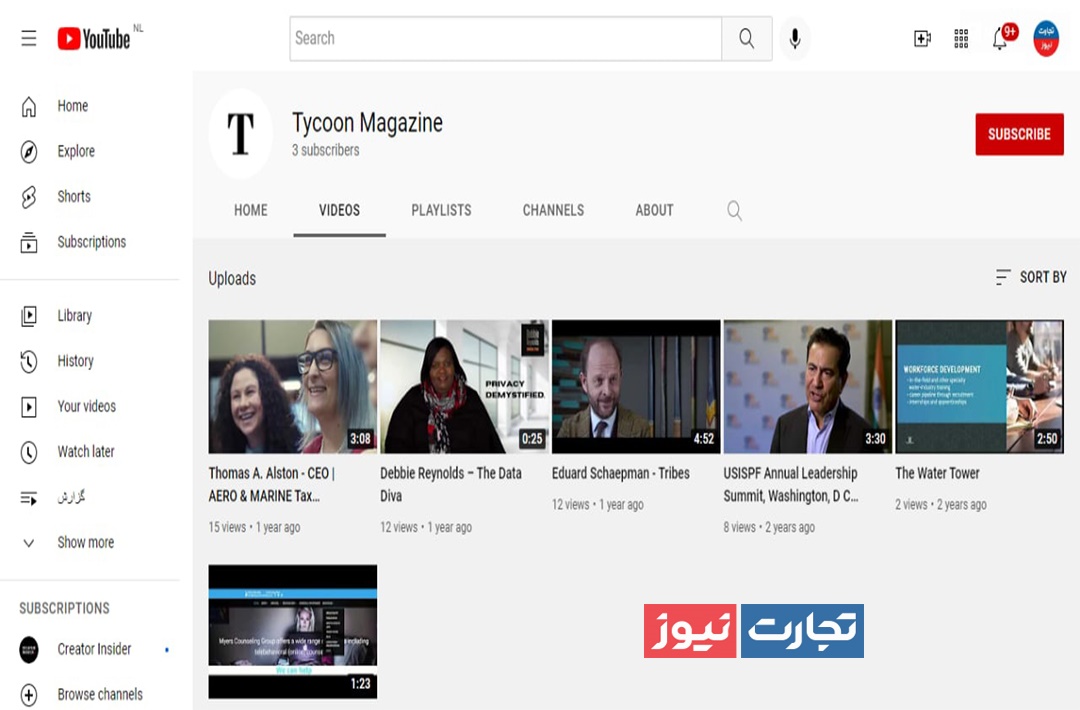Click the Library sidebar icon
Screen dimensions: 1080x710
coord(29,316)
